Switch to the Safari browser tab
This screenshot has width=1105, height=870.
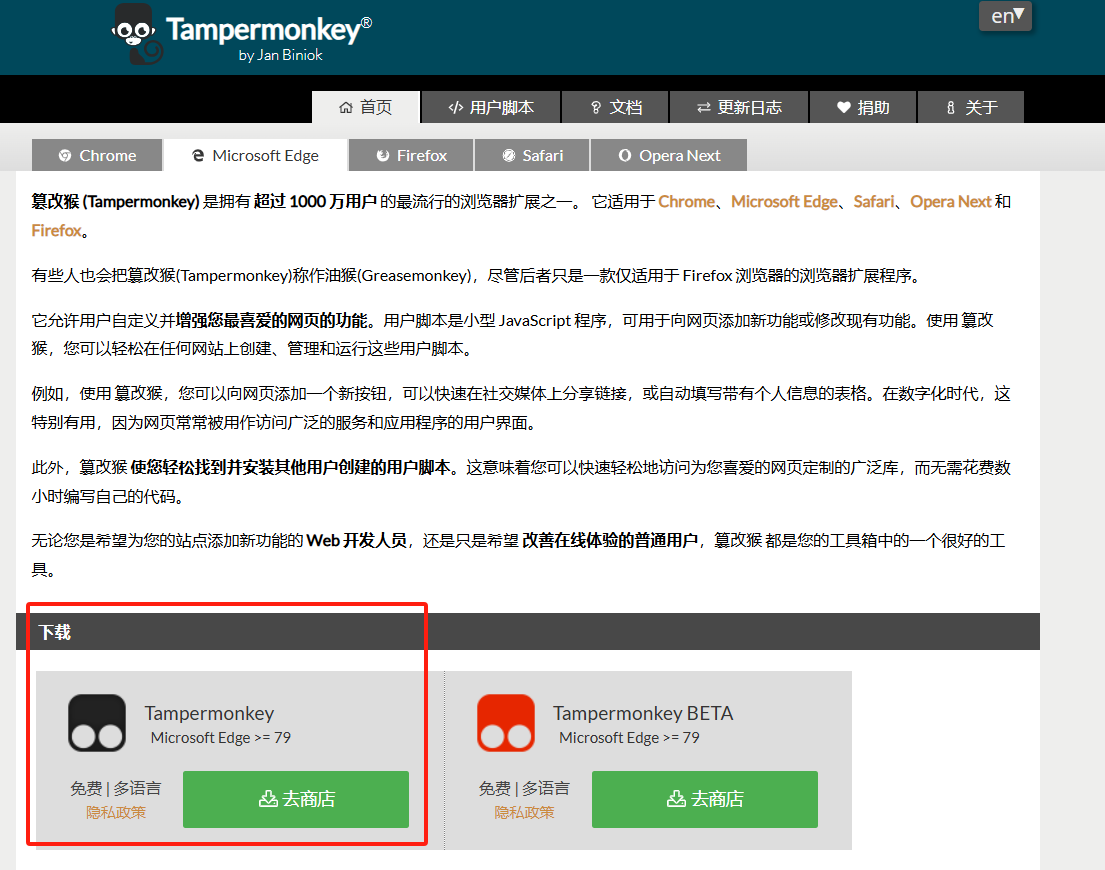click(532, 155)
